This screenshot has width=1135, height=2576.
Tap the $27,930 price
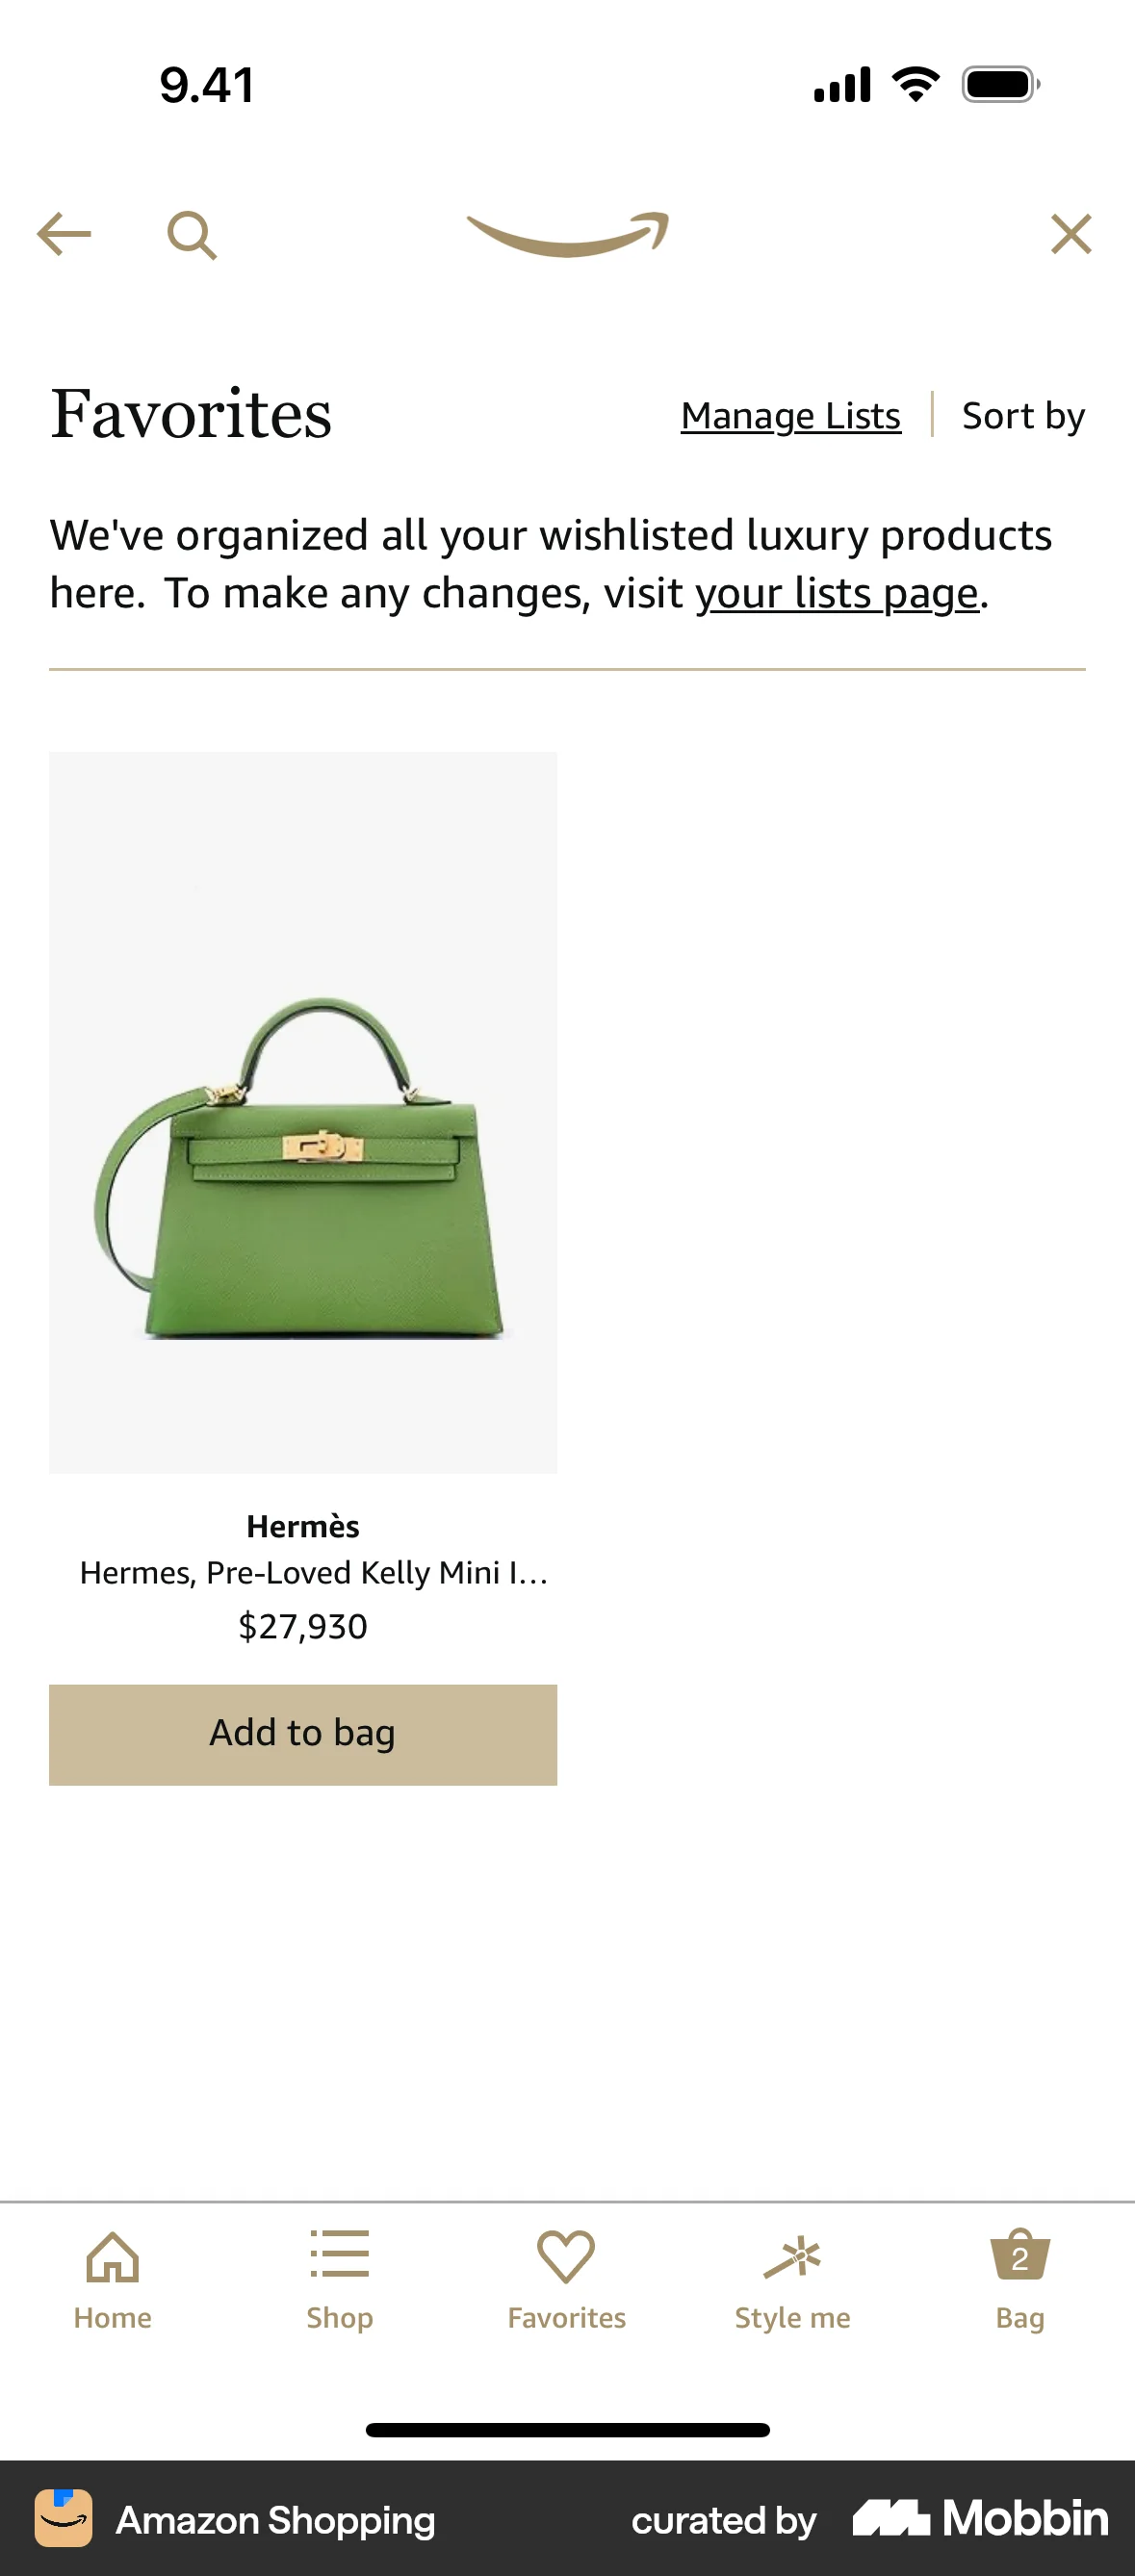click(x=303, y=1627)
